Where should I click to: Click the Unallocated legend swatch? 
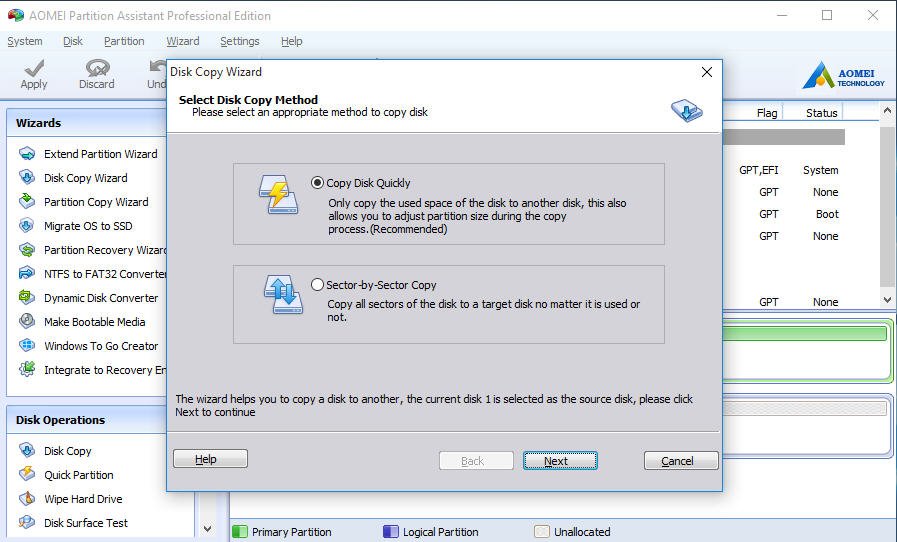(542, 532)
